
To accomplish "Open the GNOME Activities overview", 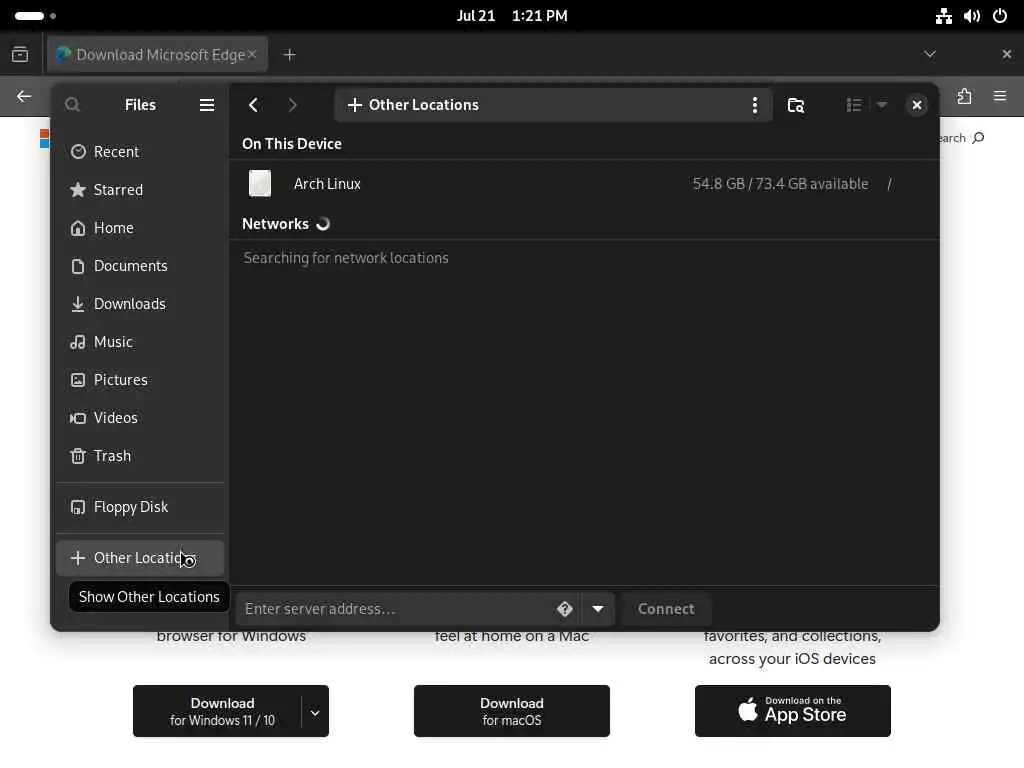I will point(35,16).
